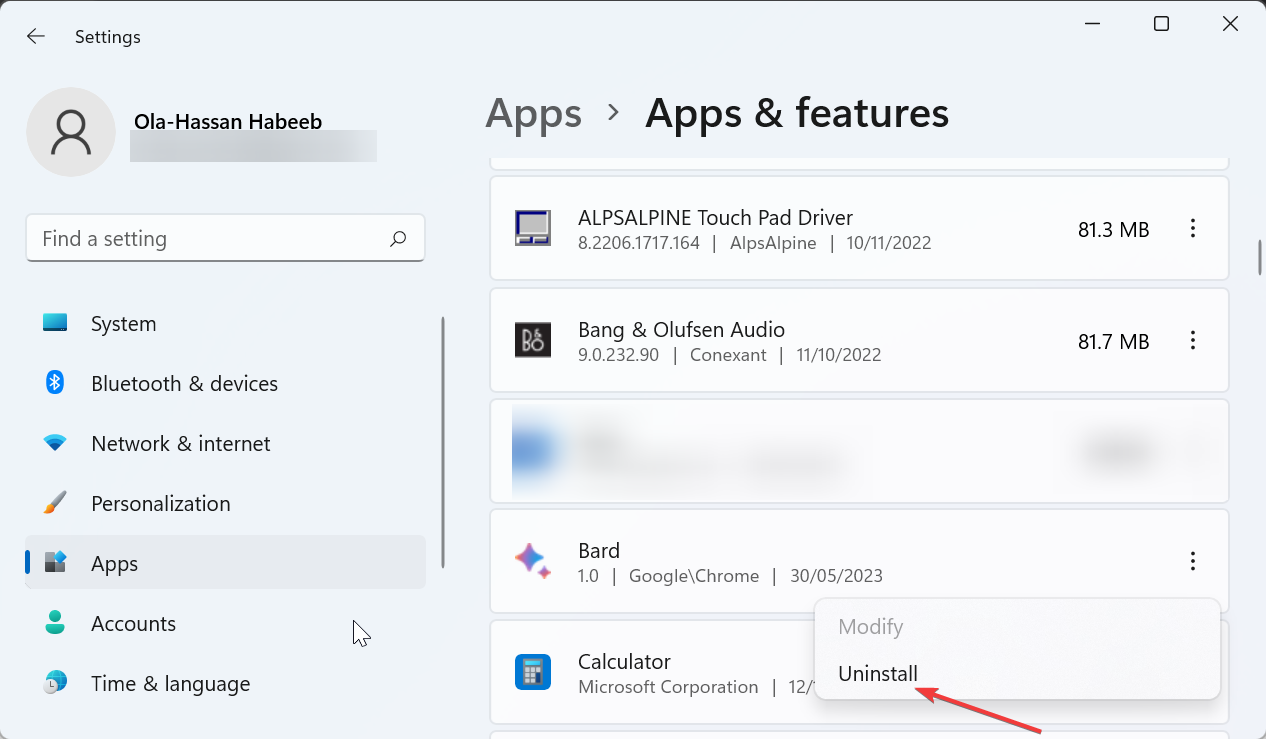Screen dimensions: 1266x739
Task: Select the Accounts person icon
Action: click(55, 622)
